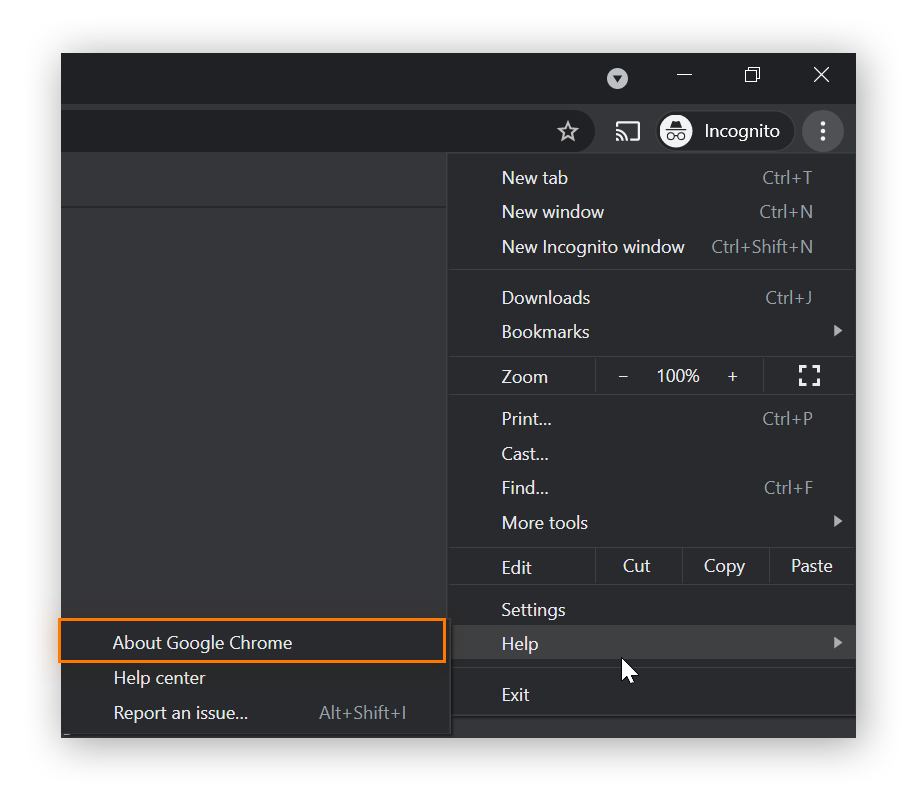Choose Report an issue
The width and height of the screenshot is (917, 794).
pyautogui.click(x=180, y=712)
